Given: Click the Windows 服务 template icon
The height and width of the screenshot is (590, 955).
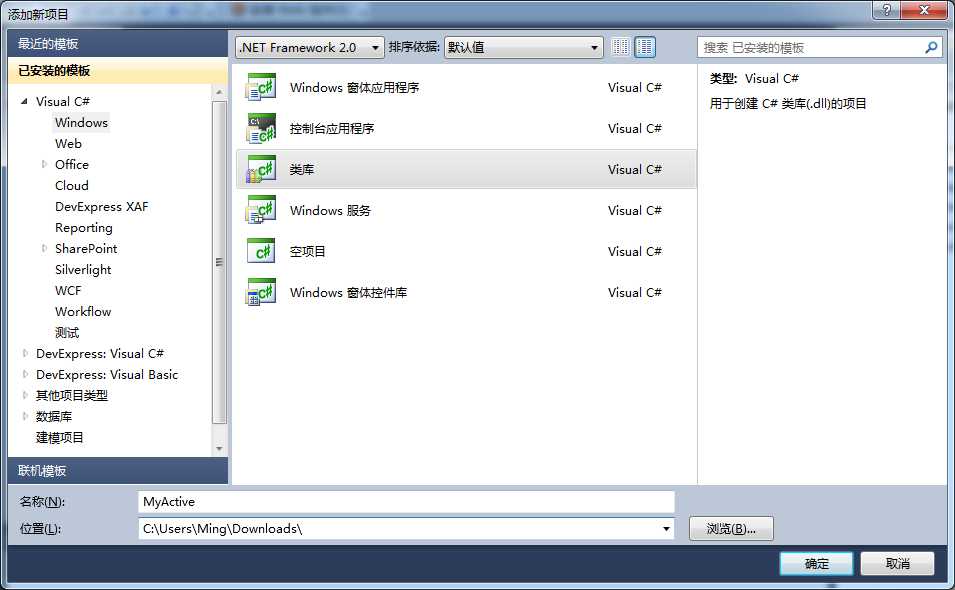Looking at the screenshot, I should (261, 210).
